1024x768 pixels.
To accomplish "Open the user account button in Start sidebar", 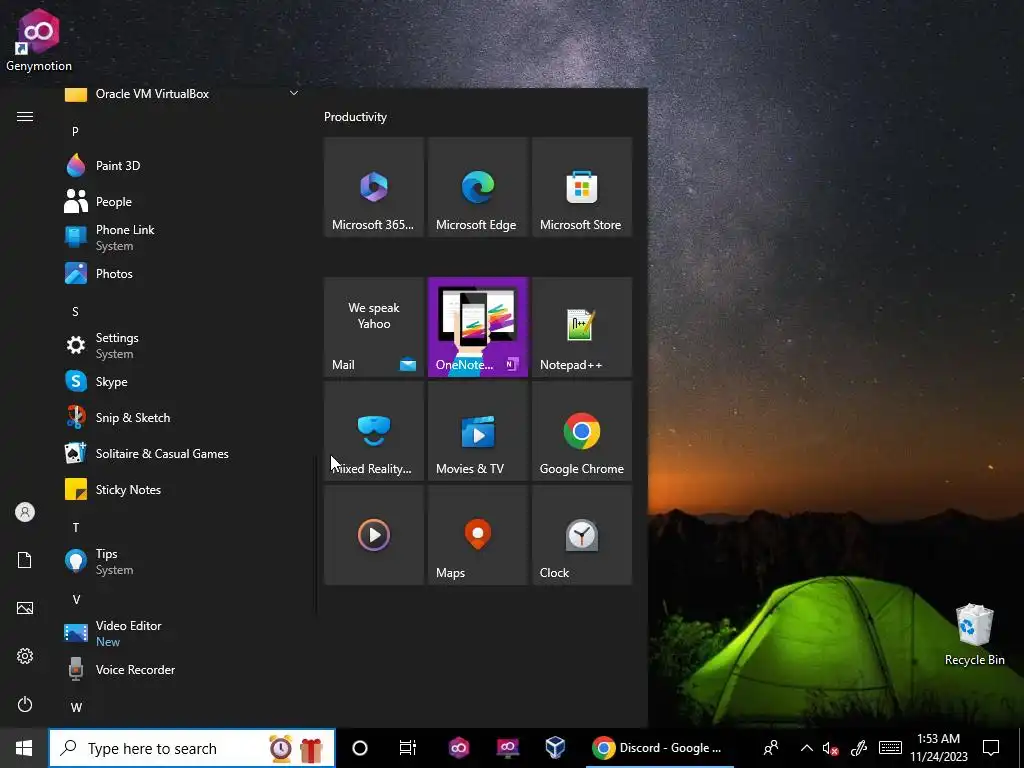I will [x=25, y=512].
